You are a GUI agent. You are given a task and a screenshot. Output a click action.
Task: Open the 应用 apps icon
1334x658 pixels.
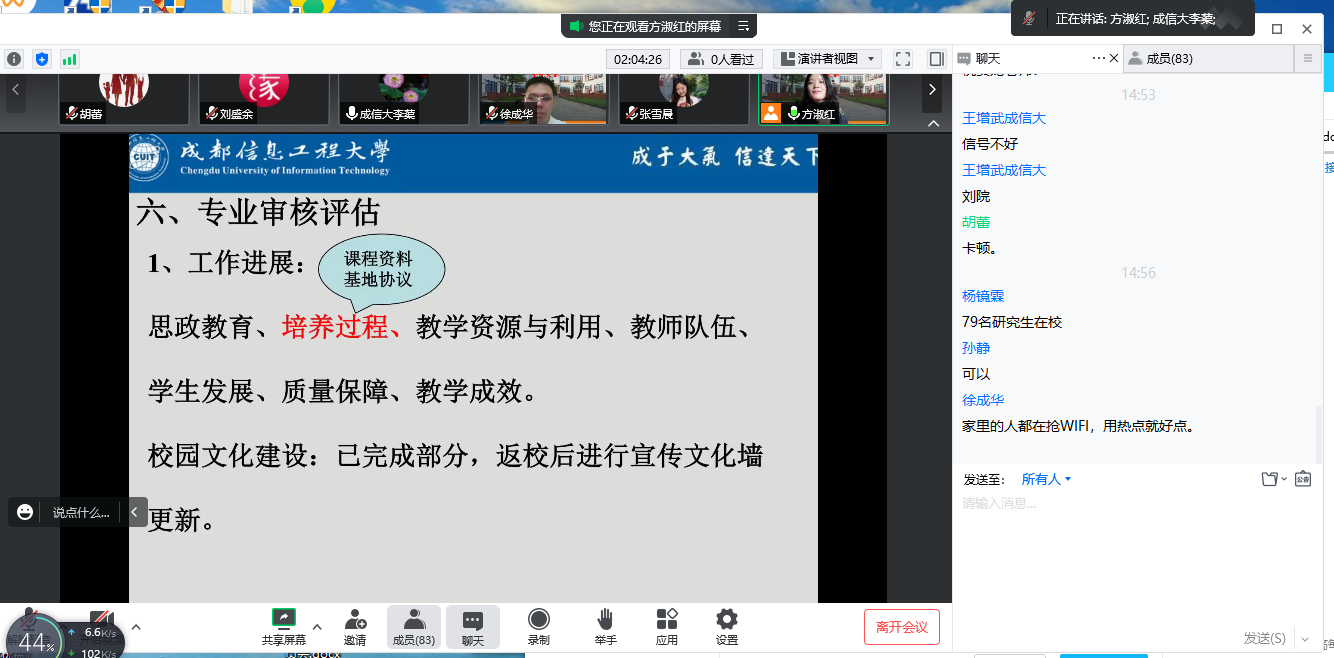(x=667, y=626)
